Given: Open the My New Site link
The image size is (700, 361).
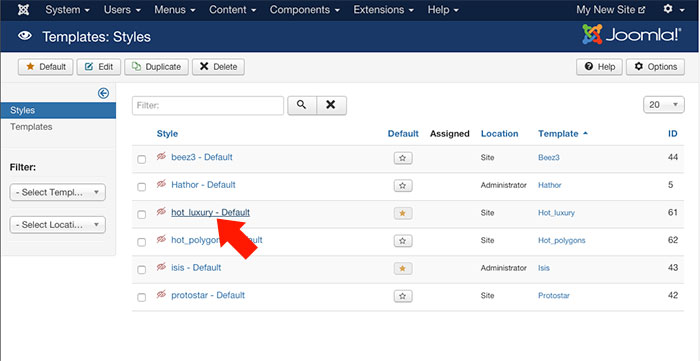Looking at the screenshot, I should (x=611, y=9).
